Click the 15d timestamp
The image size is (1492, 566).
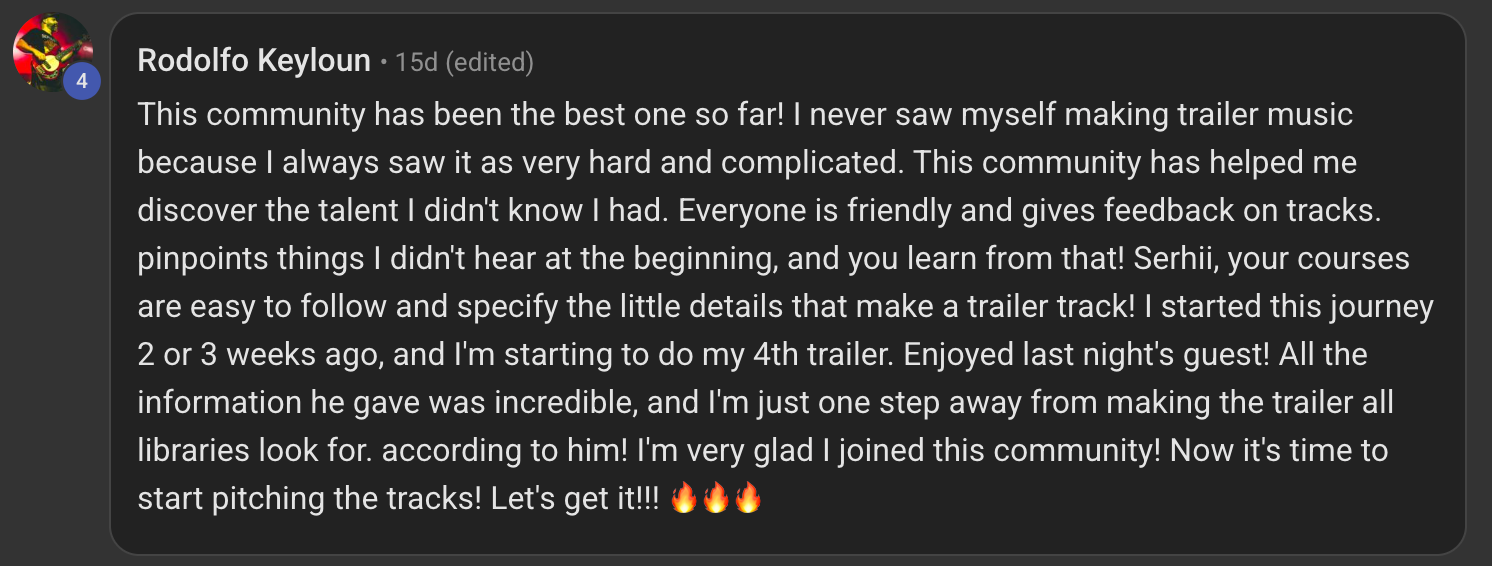coord(417,62)
